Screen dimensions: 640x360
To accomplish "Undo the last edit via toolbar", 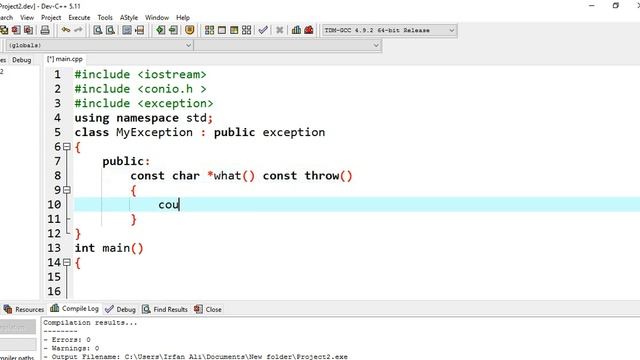I will [66, 30].
